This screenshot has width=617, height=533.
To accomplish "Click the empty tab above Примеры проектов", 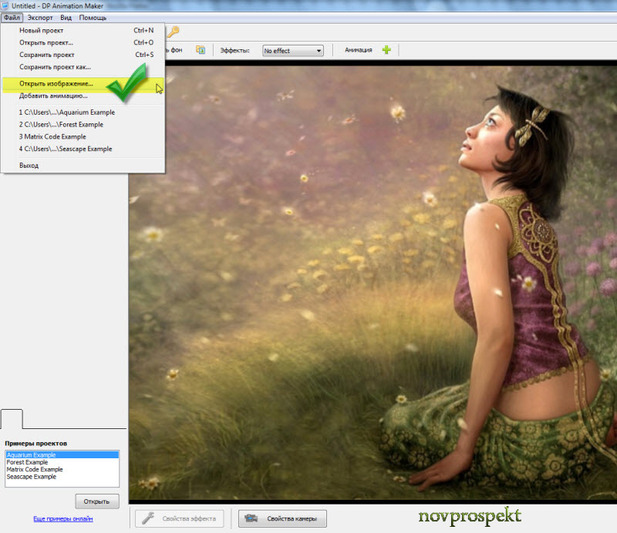I will point(12,419).
